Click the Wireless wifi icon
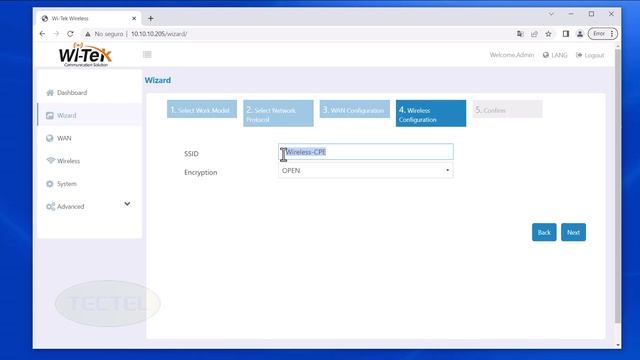The height and width of the screenshot is (360, 640). [x=50, y=160]
